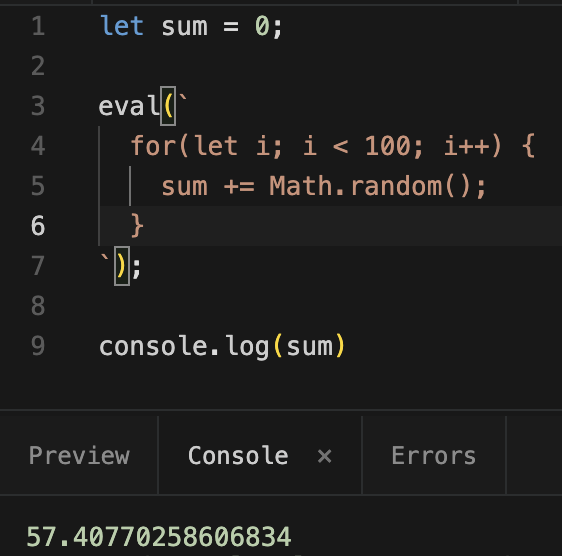Click console output 57.40770258606834

point(159,537)
